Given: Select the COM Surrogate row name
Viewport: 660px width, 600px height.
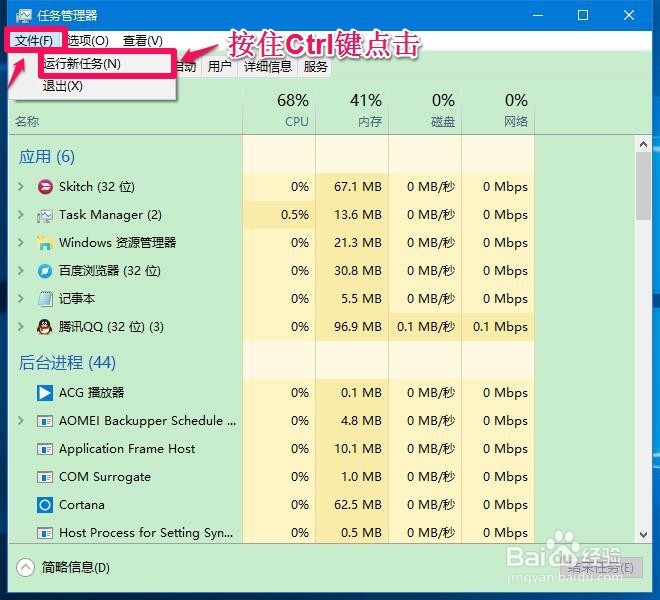Looking at the screenshot, I should click(x=105, y=477).
